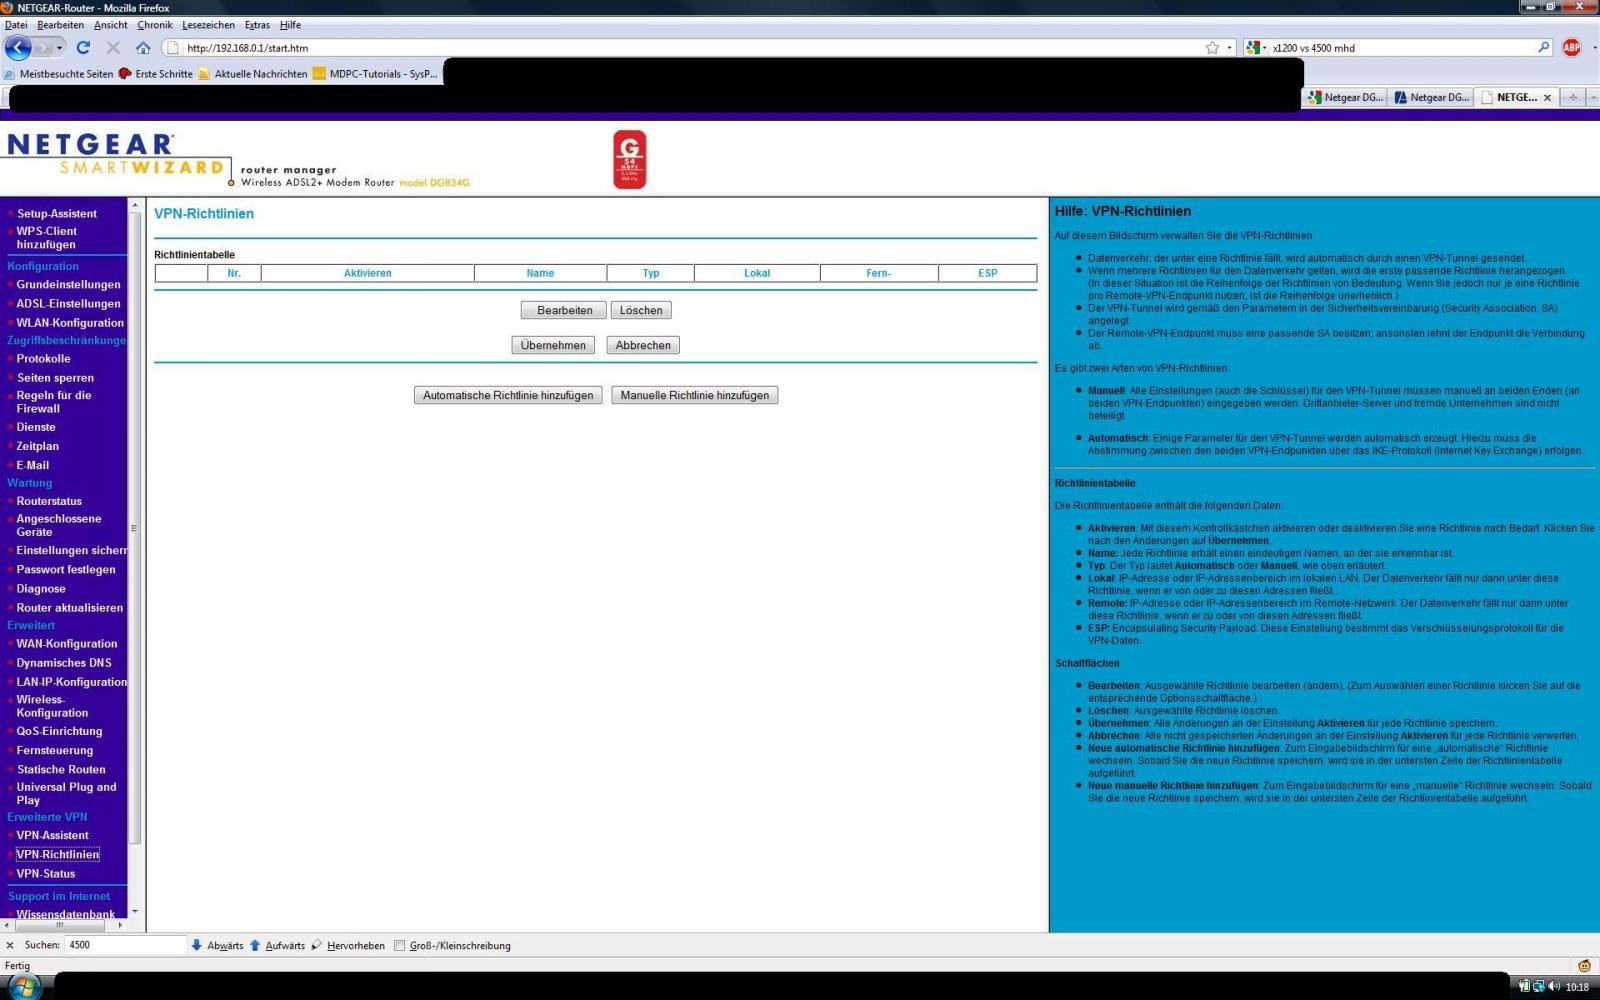Open Routerstatus link

[x=49, y=502]
